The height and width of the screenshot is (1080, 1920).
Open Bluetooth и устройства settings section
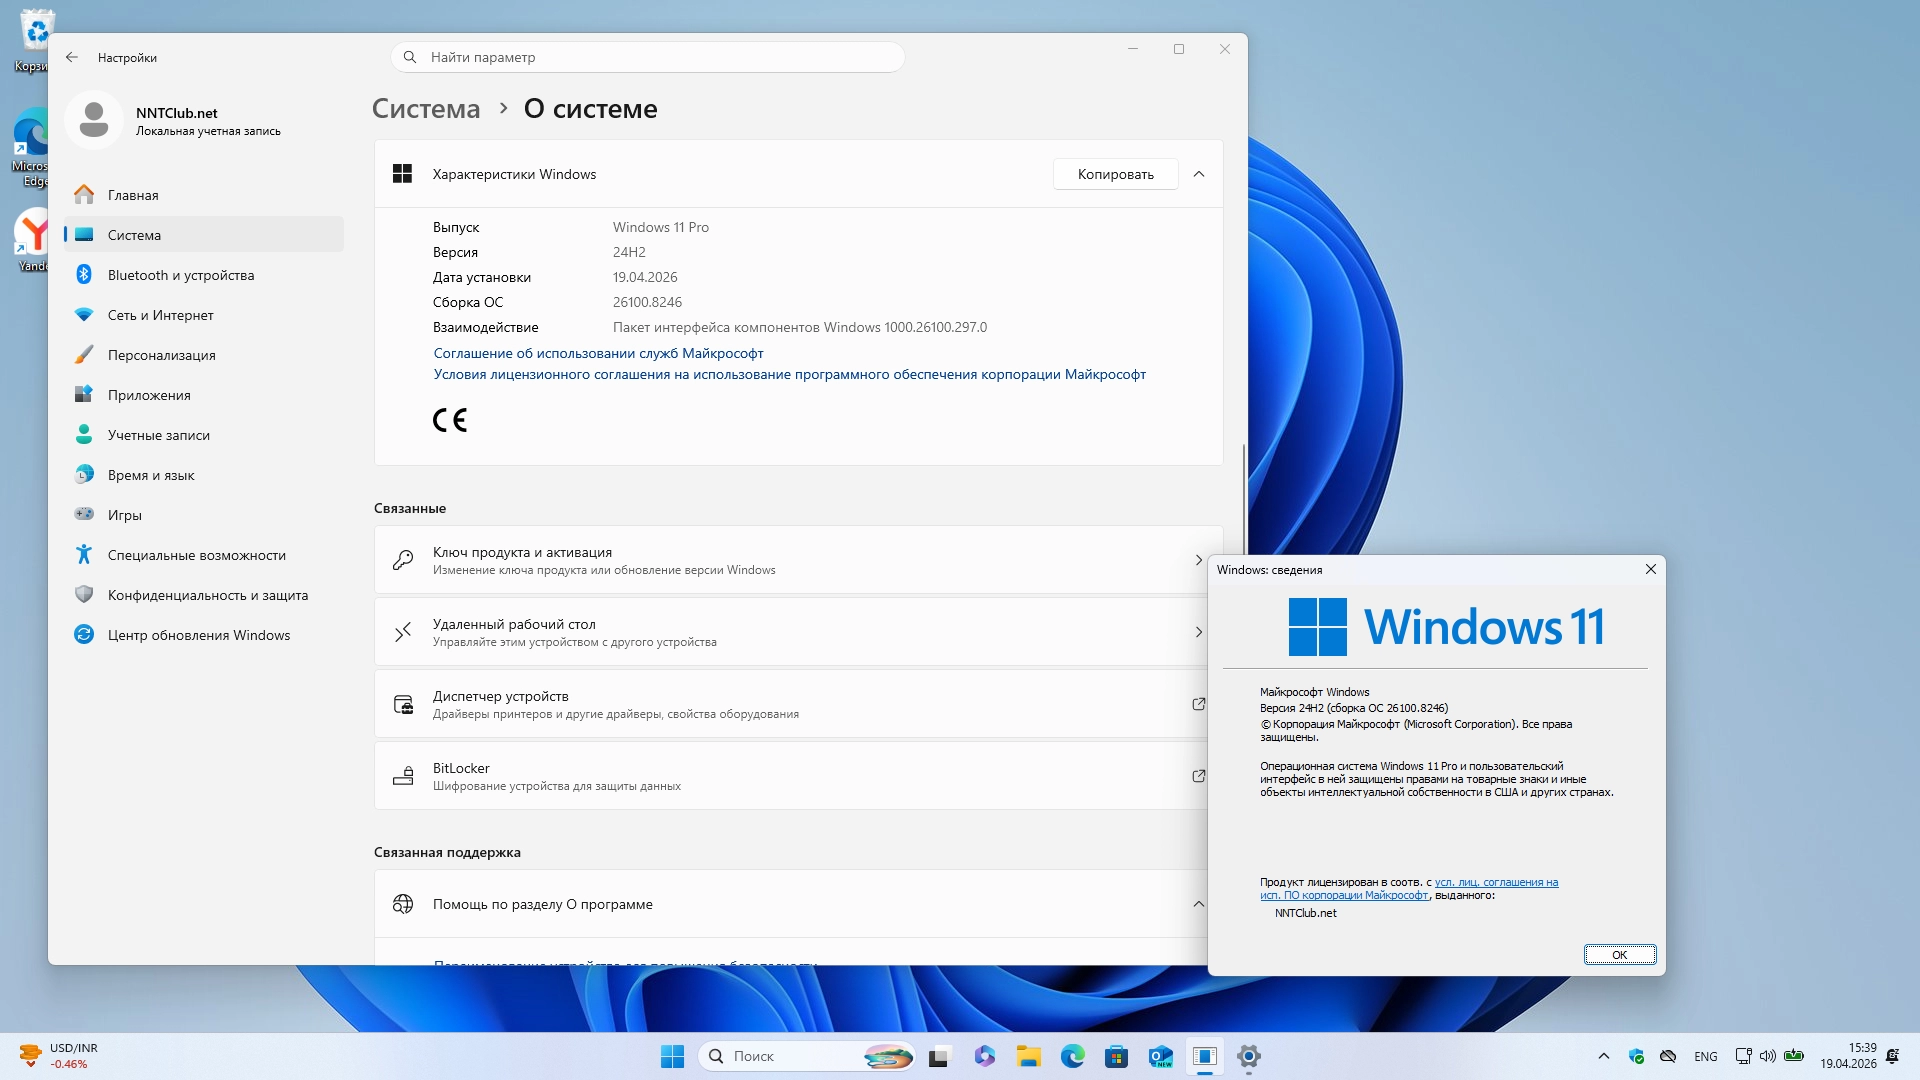click(181, 275)
